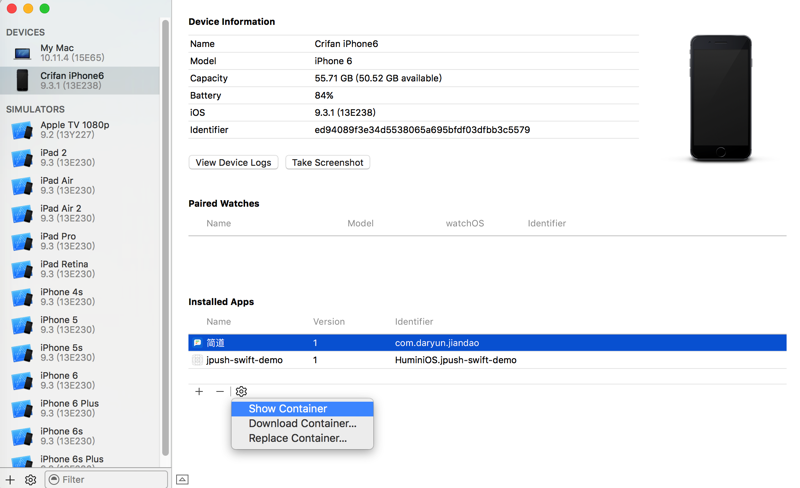The width and height of the screenshot is (800, 488).
Task: Click the sidebar bottom gear icon
Action: click(31, 480)
